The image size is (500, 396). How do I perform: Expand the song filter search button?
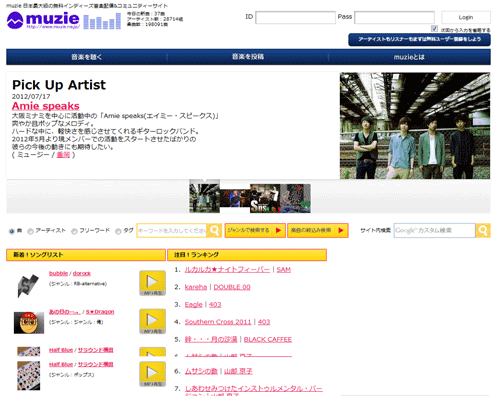(x=318, y=230)
